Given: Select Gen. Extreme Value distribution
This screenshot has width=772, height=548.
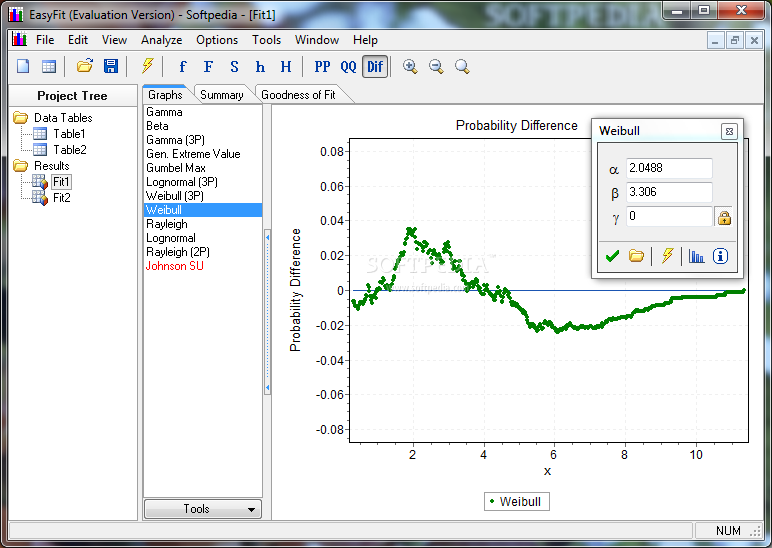Looking at the screenshot, I should pos(203,154).
